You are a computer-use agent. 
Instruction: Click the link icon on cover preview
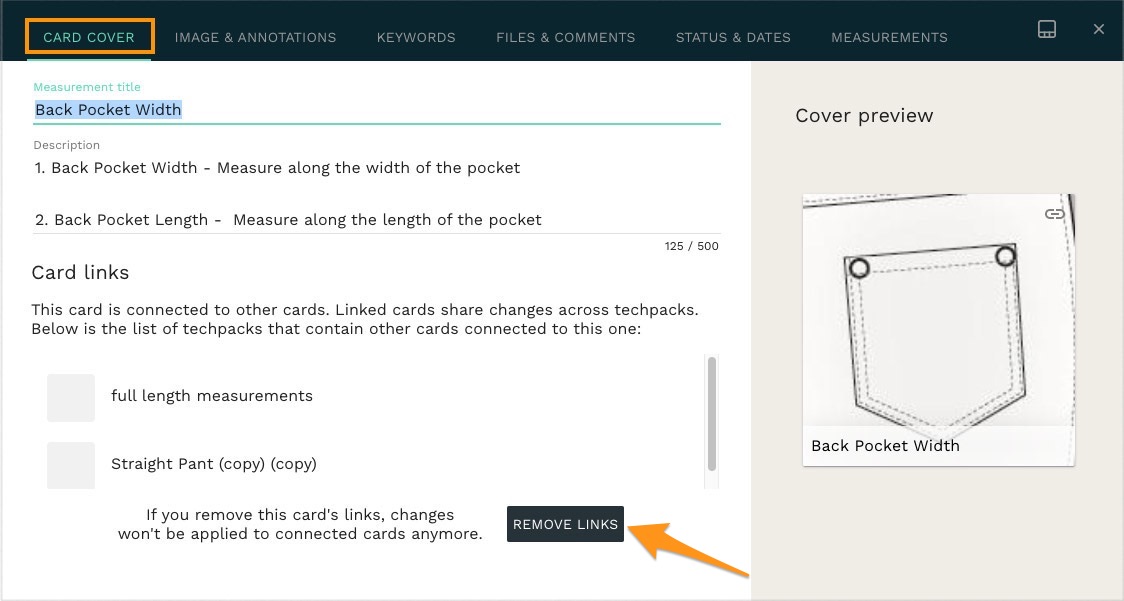pos(1054,214)
